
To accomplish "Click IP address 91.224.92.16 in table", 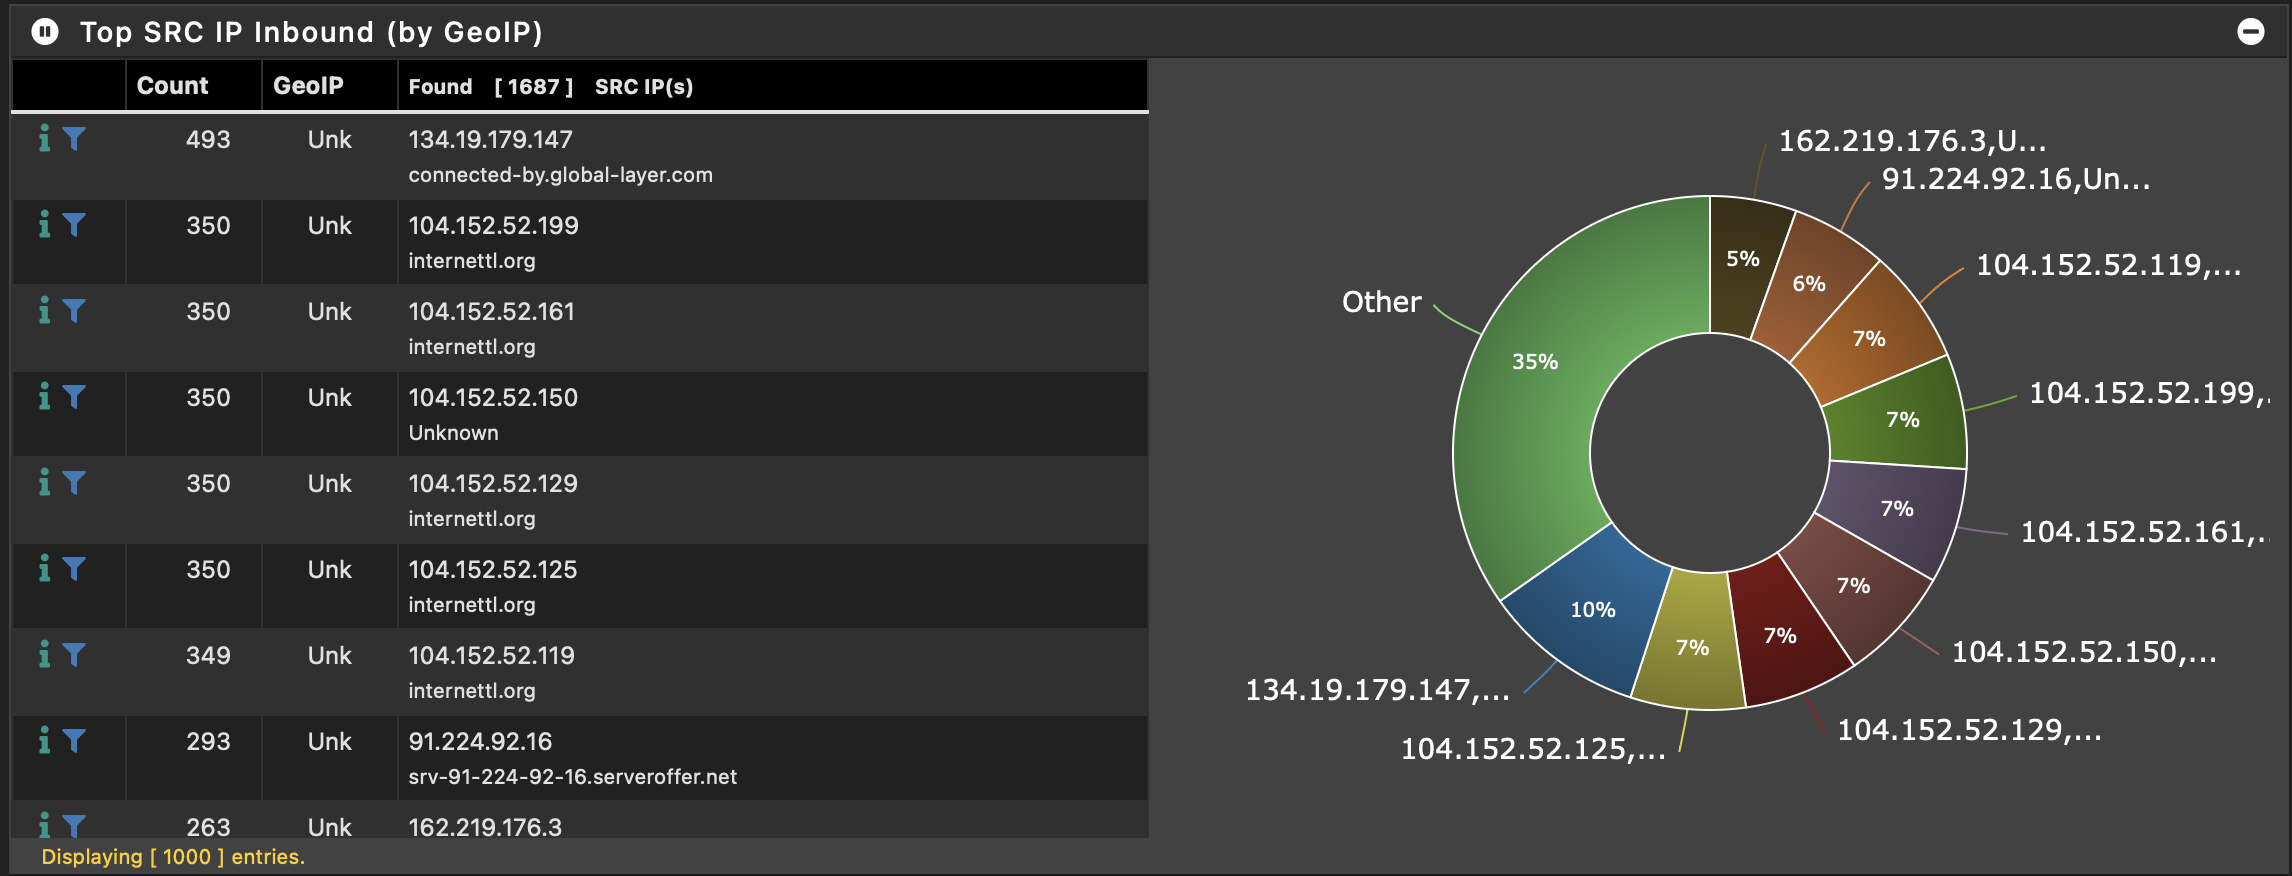I will 480,742.
